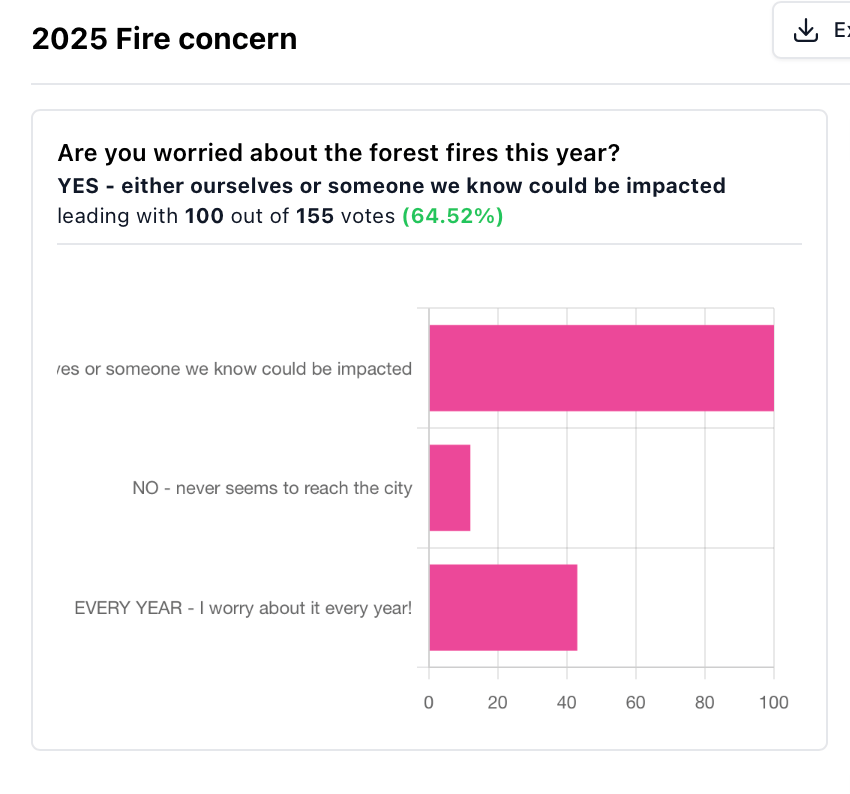This screenshot has width=850, height=794.
Task: Click the poll question about forest fires
Action: coord(338,153)
